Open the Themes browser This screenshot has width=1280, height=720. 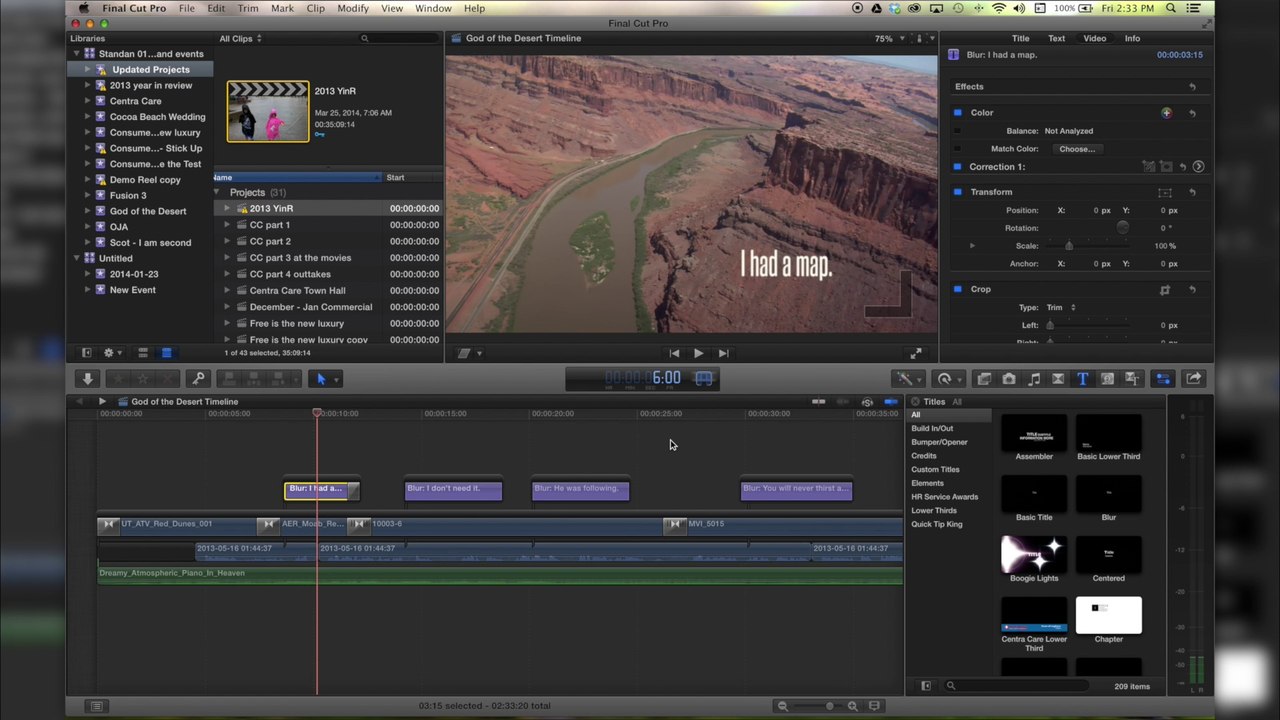1132,379
